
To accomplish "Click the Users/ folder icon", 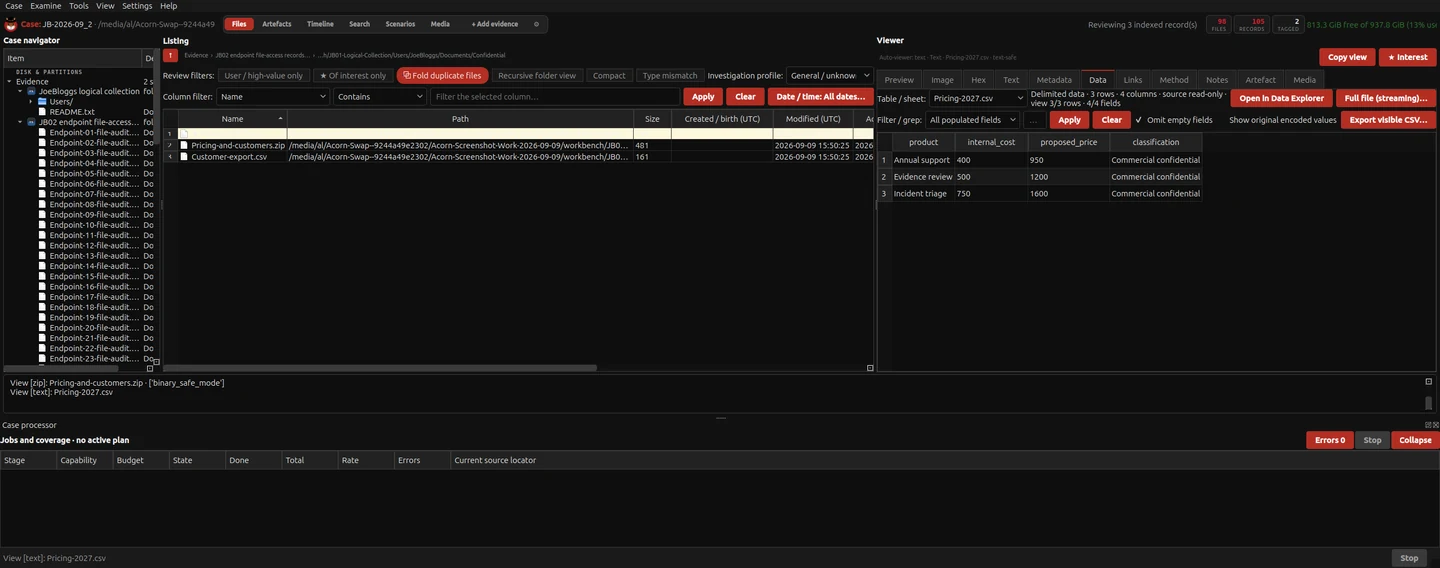I will (x=42, y=102).
